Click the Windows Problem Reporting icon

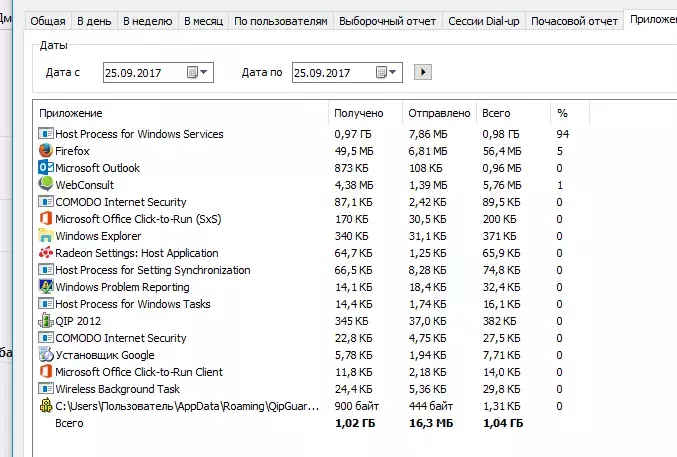pos(46,287)
